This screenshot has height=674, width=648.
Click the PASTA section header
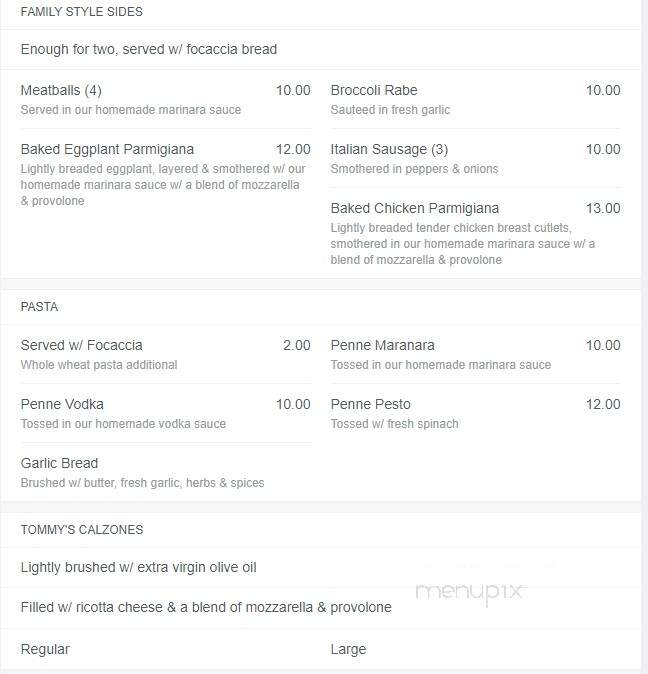39,307
